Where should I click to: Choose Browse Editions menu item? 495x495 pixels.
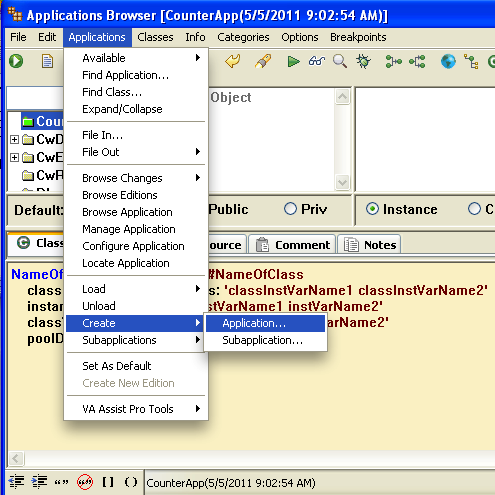click(136, 195)
